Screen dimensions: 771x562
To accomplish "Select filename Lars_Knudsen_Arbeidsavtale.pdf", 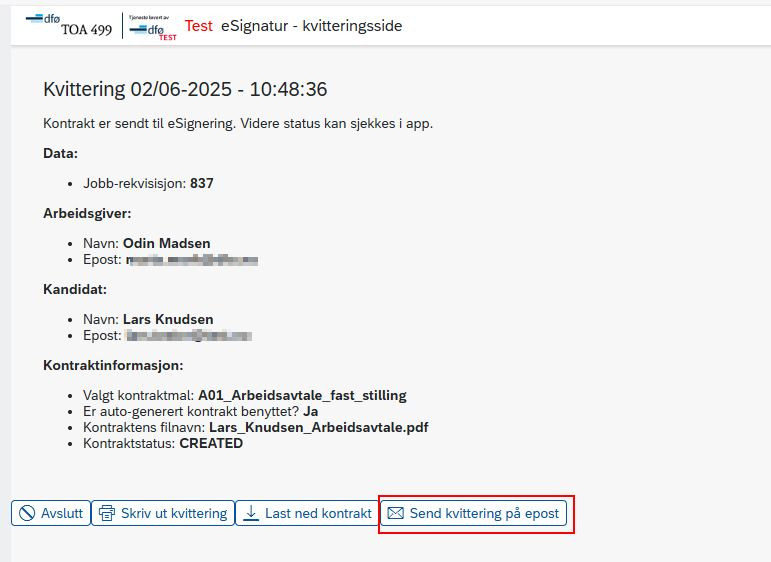I will [x=319, y=428].
